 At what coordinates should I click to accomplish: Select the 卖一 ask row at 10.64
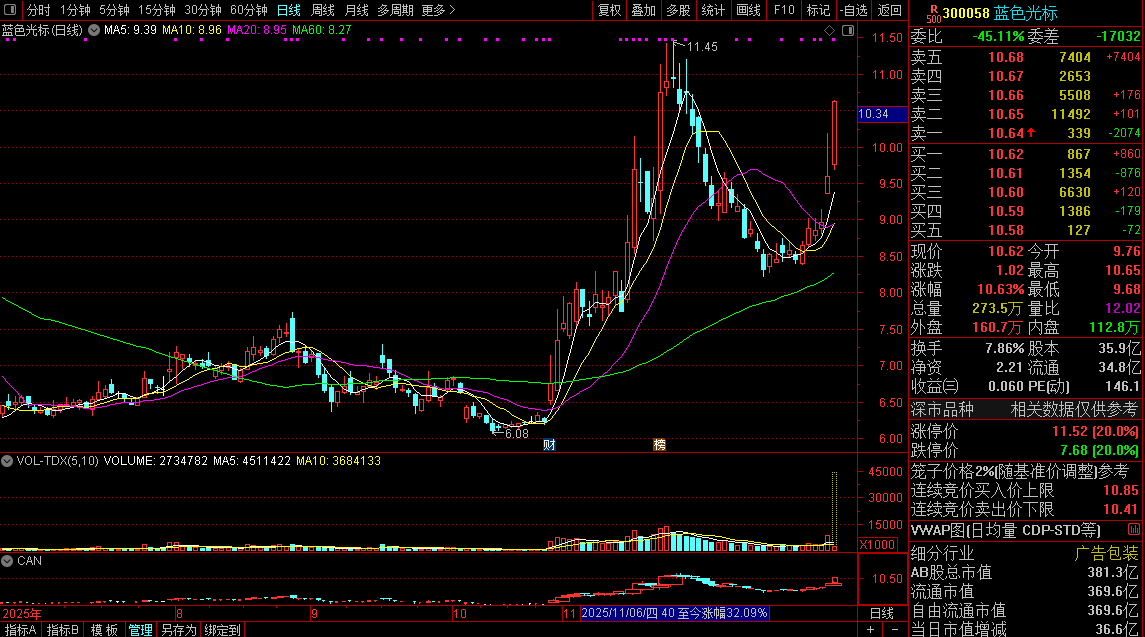pyautogui.click(x=1026, y=133)
